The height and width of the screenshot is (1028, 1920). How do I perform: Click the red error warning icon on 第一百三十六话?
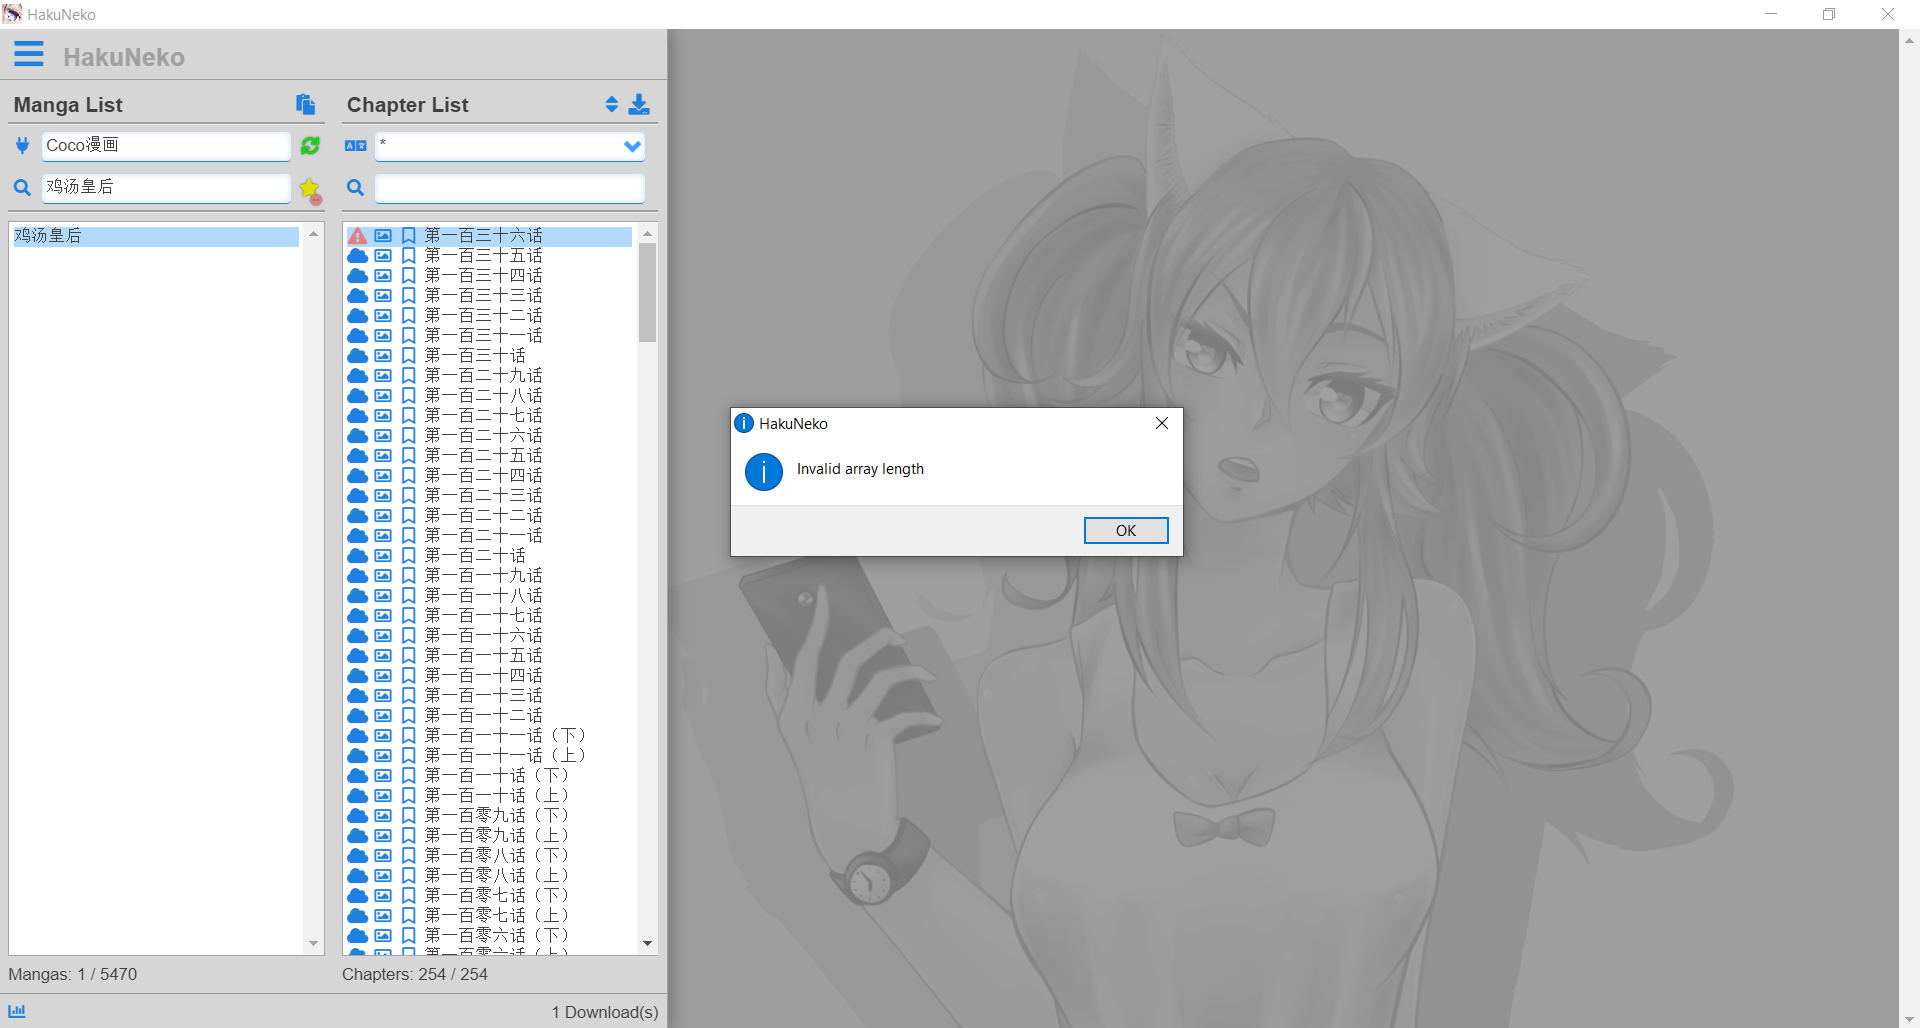[359, 235]
